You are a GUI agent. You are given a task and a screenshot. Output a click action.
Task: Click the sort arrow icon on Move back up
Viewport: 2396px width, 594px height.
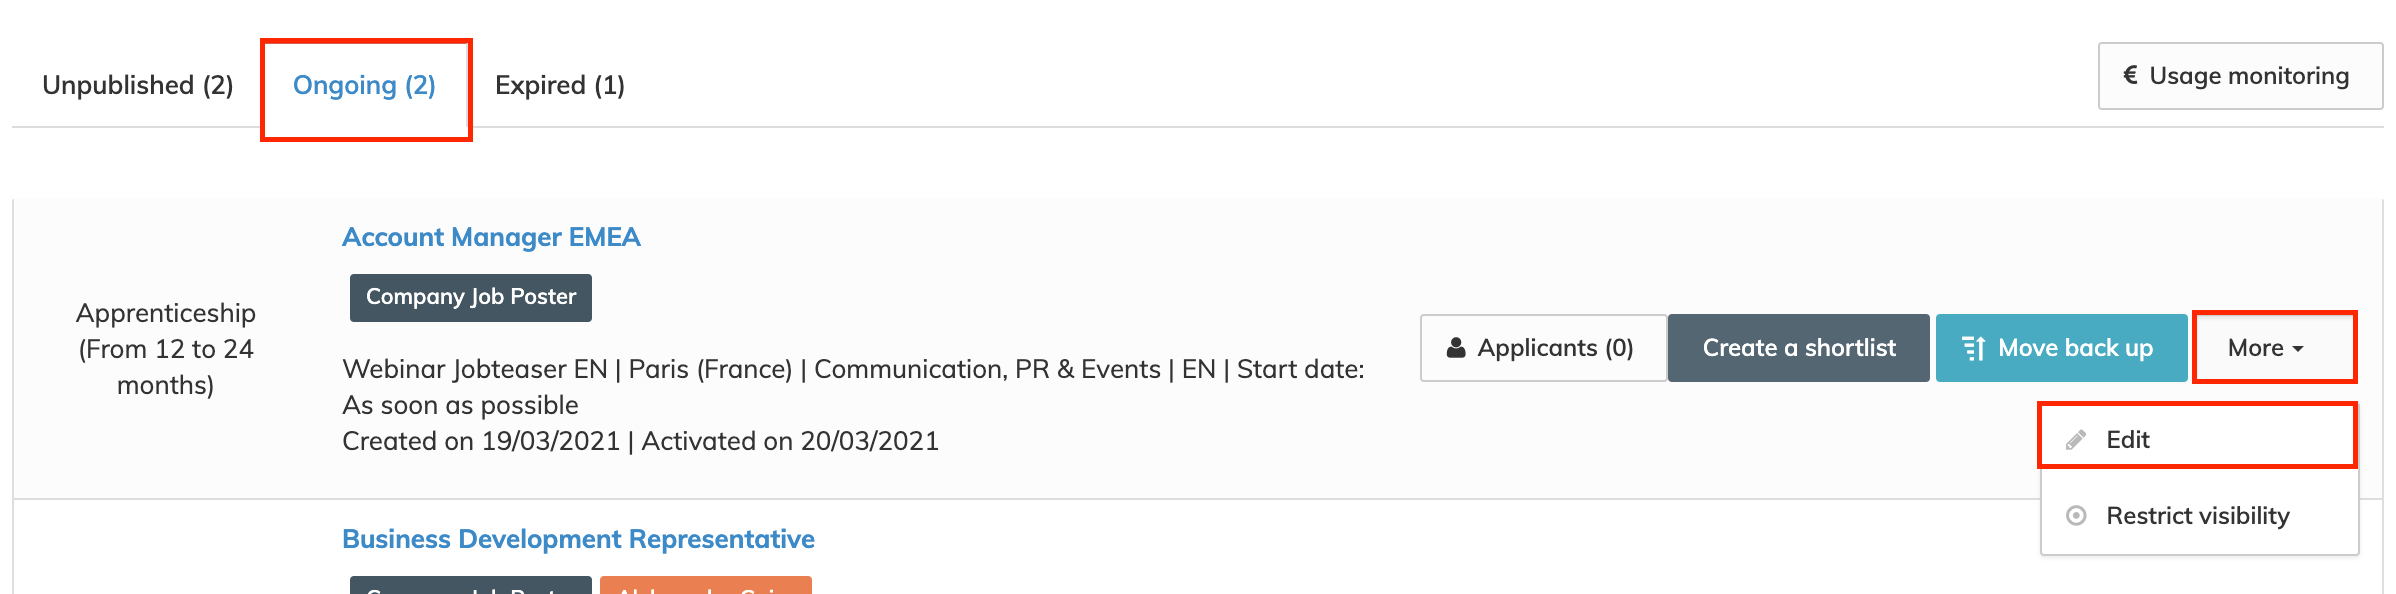coord(1974,348)
